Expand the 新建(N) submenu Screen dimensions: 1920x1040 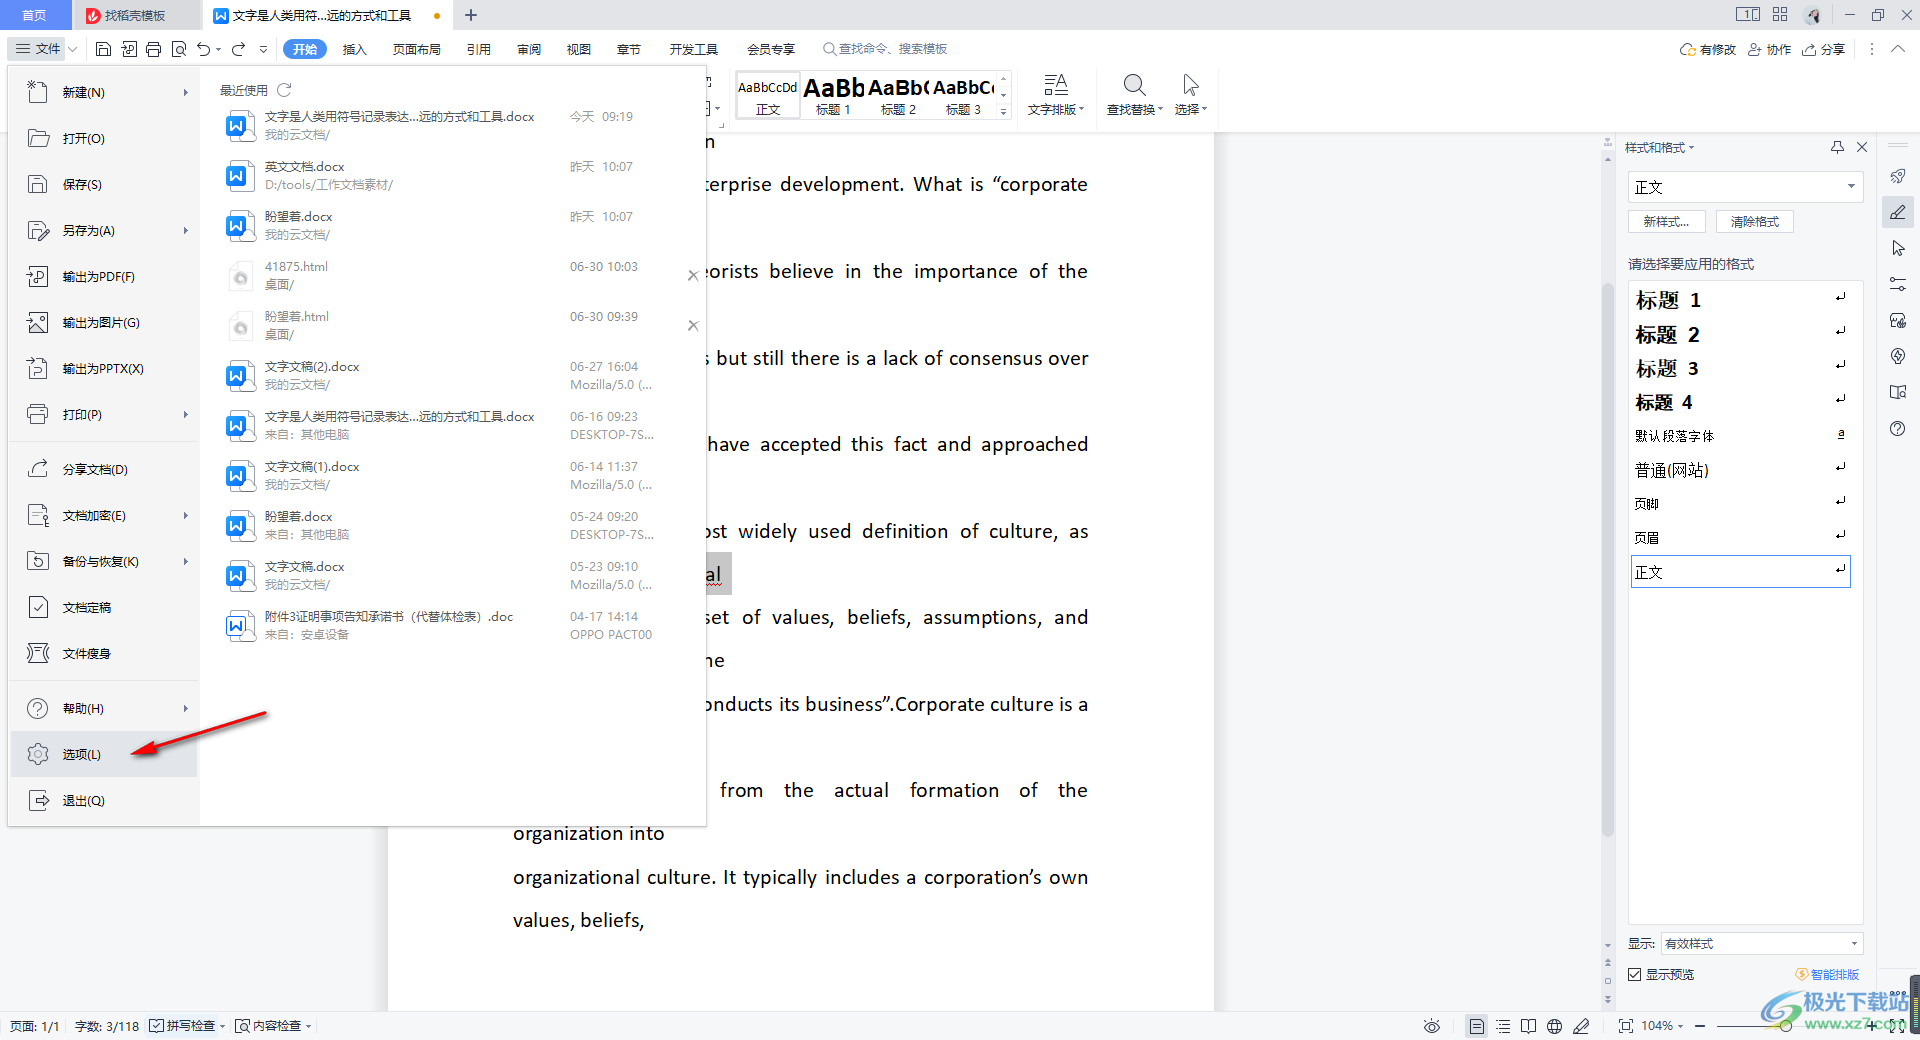click(x=185, y=92)
